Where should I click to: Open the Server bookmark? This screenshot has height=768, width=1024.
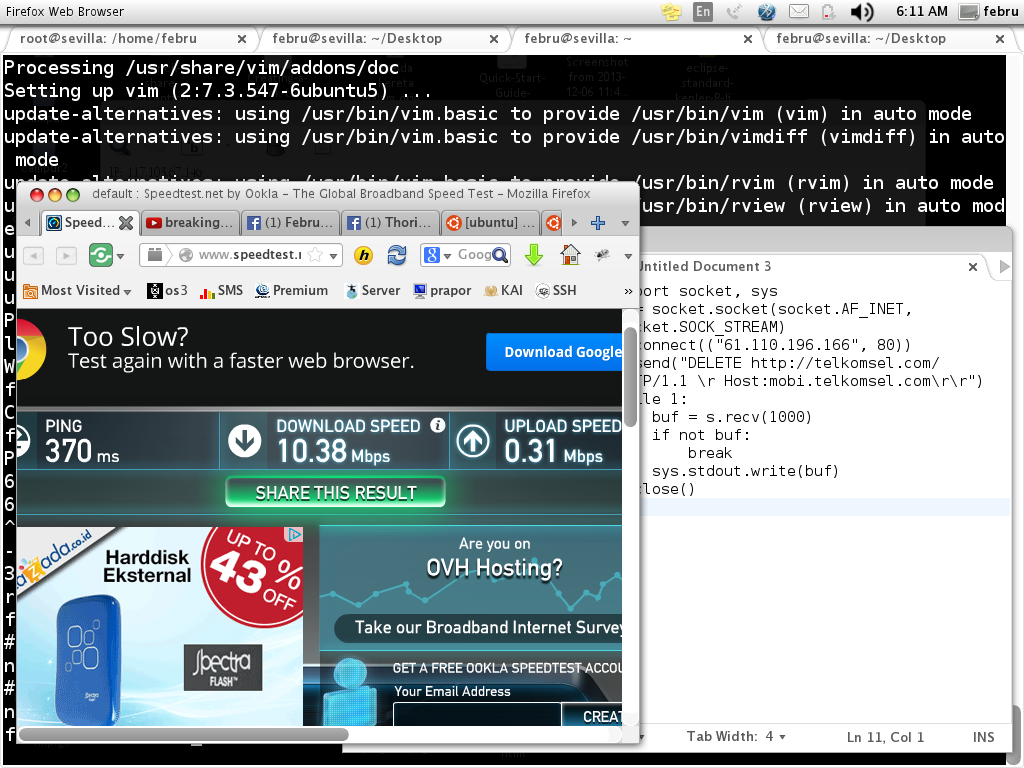click(x=372, y=291)
